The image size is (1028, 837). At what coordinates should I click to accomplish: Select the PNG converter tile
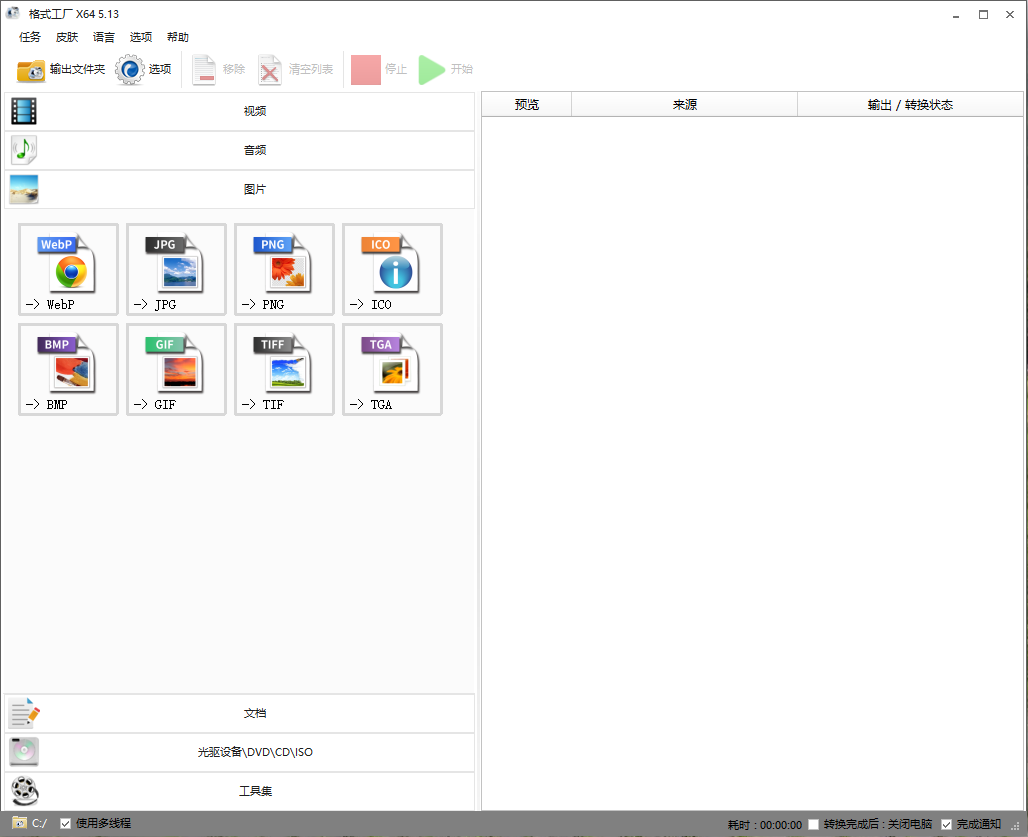point(284,269)
